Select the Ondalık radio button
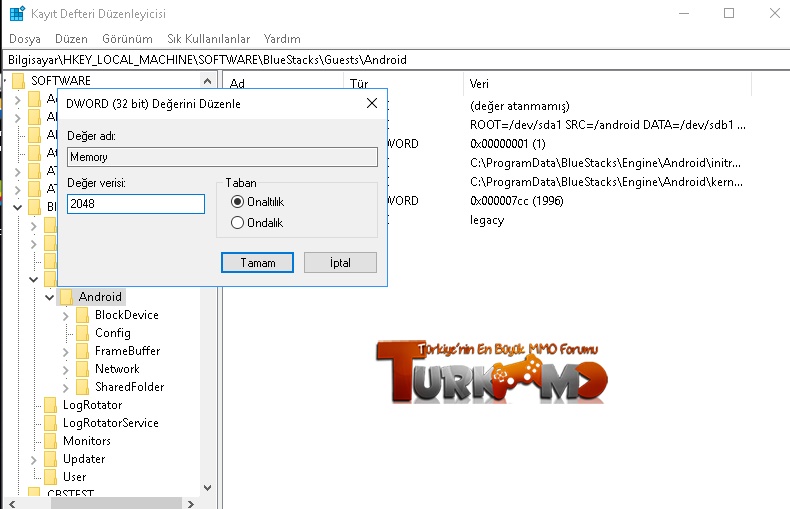 click(x=237, y=223)
